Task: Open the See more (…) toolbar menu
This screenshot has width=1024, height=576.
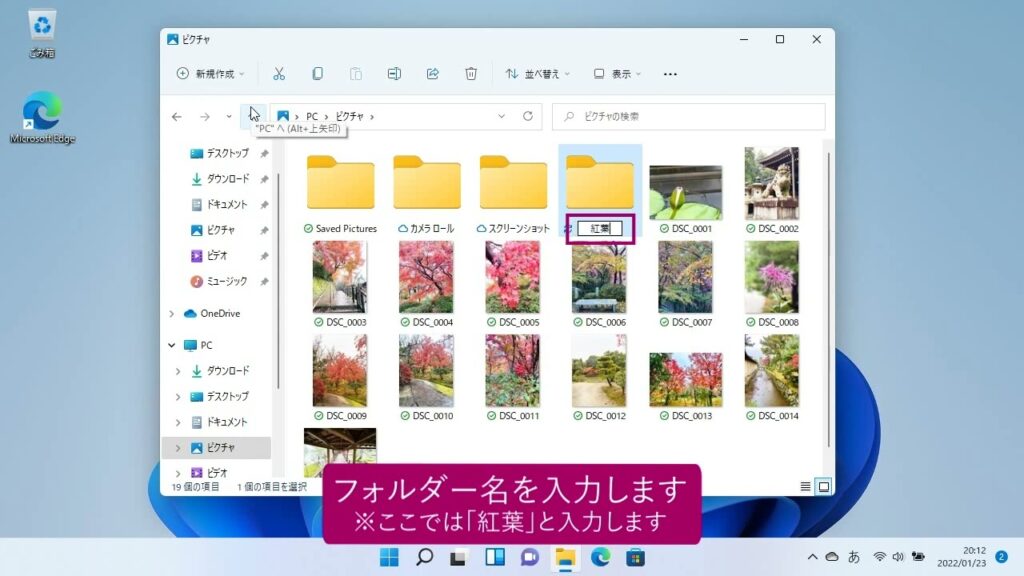Action: (x=670, y=74)
